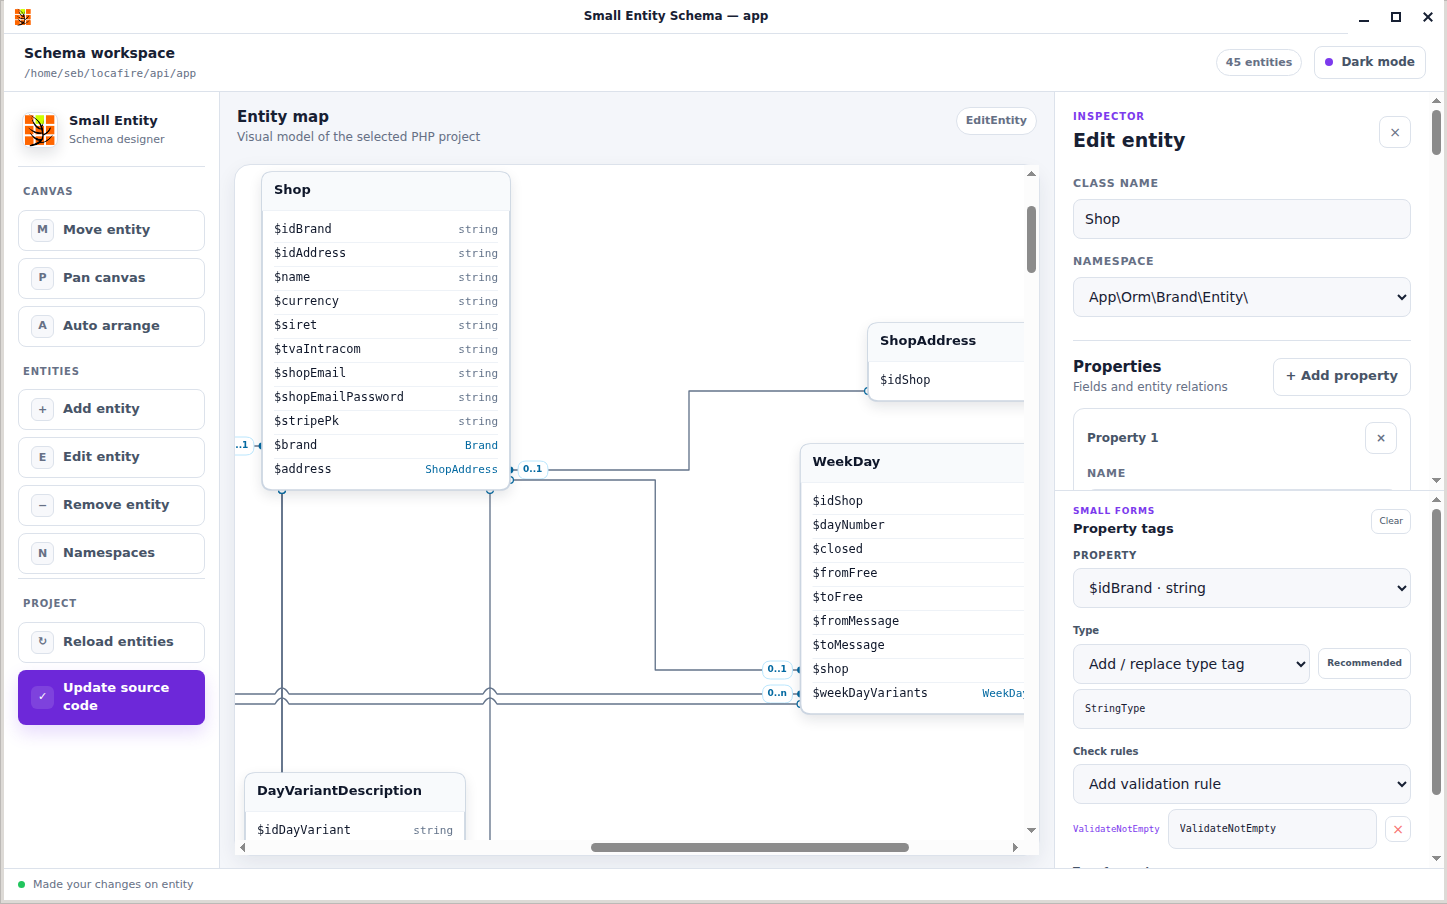Click the Reload entities refresh icon
This screenshot has width=1447, height=904.
pos(42,642)
